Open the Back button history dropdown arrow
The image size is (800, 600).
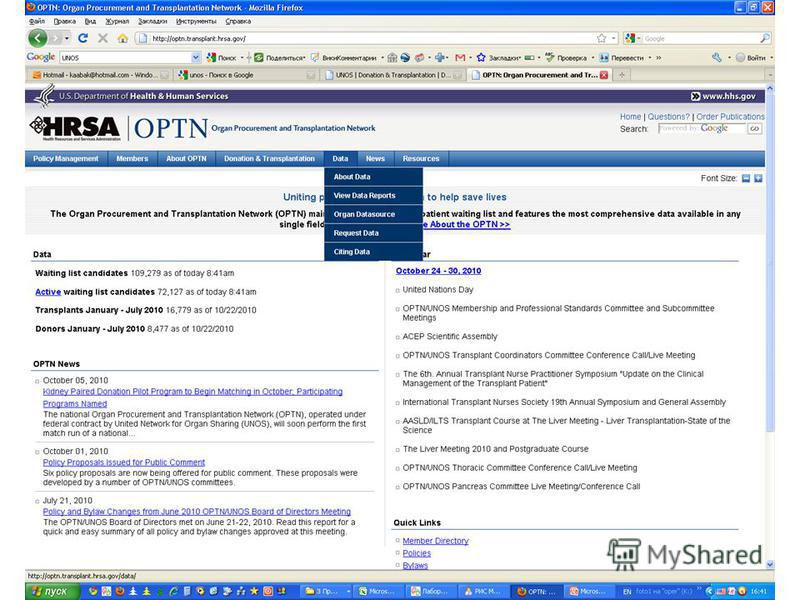click(67, 38)
